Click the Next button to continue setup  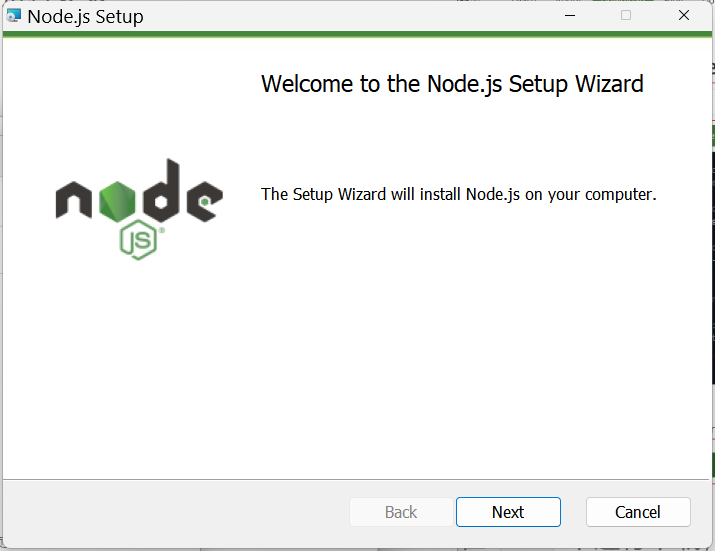508,512
